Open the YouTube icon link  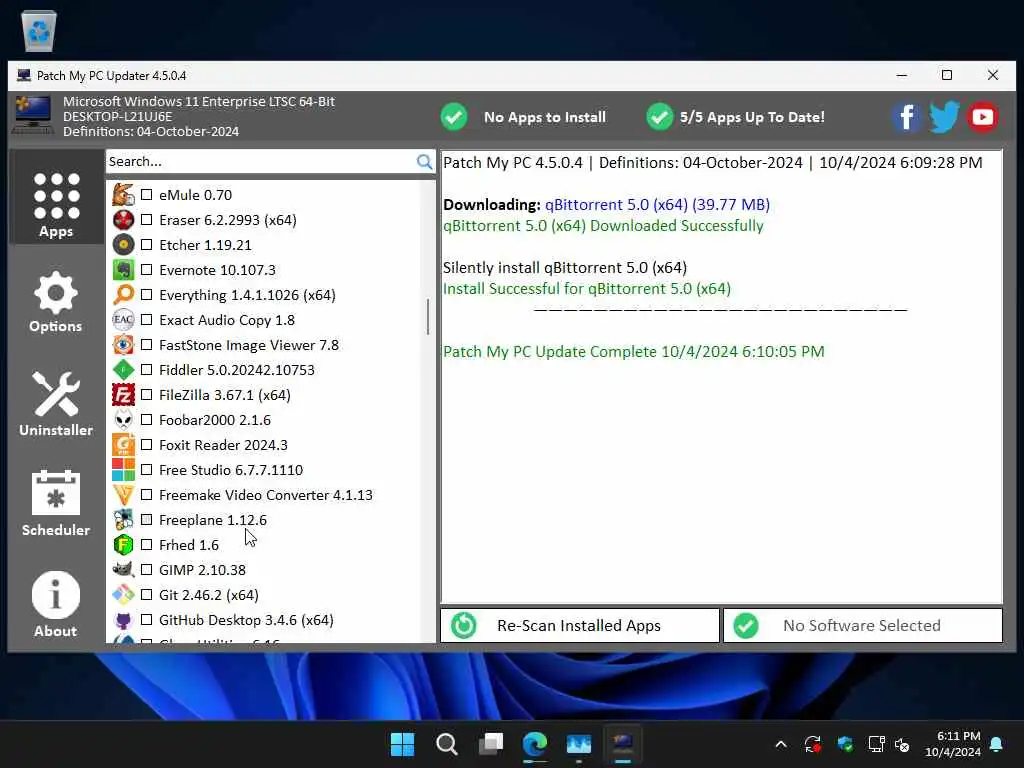(x=982, y=117)
